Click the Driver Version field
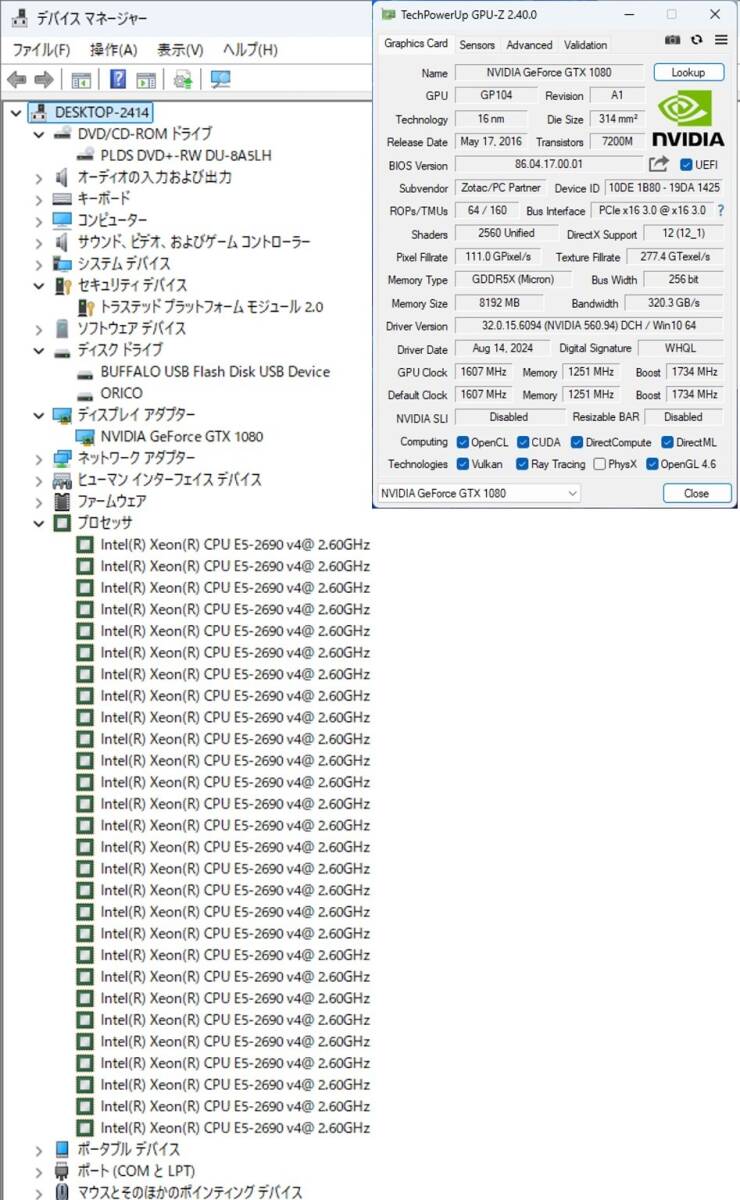This screenshot has width=740, height=1200. [589, 326]
